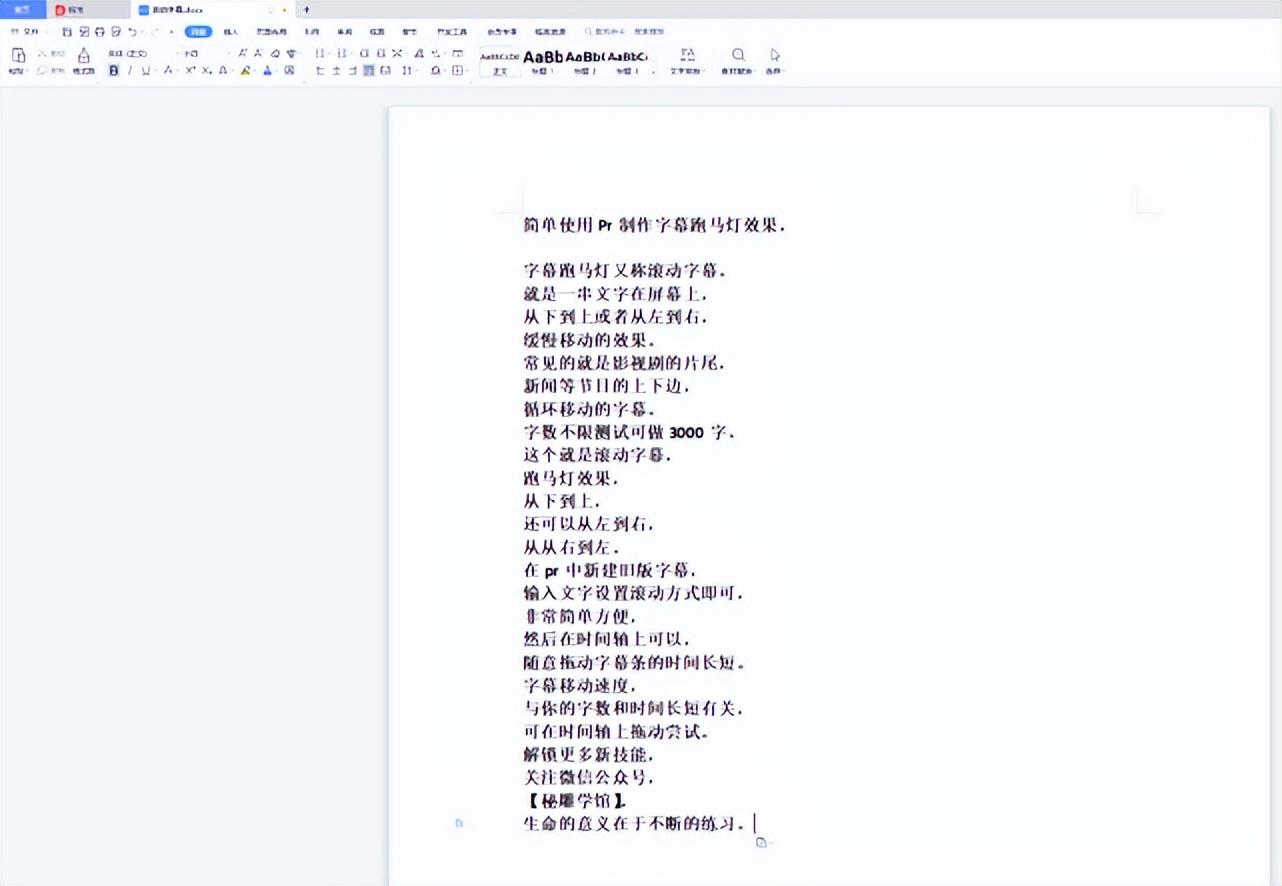This screenshot has height=886, width=1282.
Task: Click the Undo arrow
Action: pyautogui.click(x=132, y=32)
